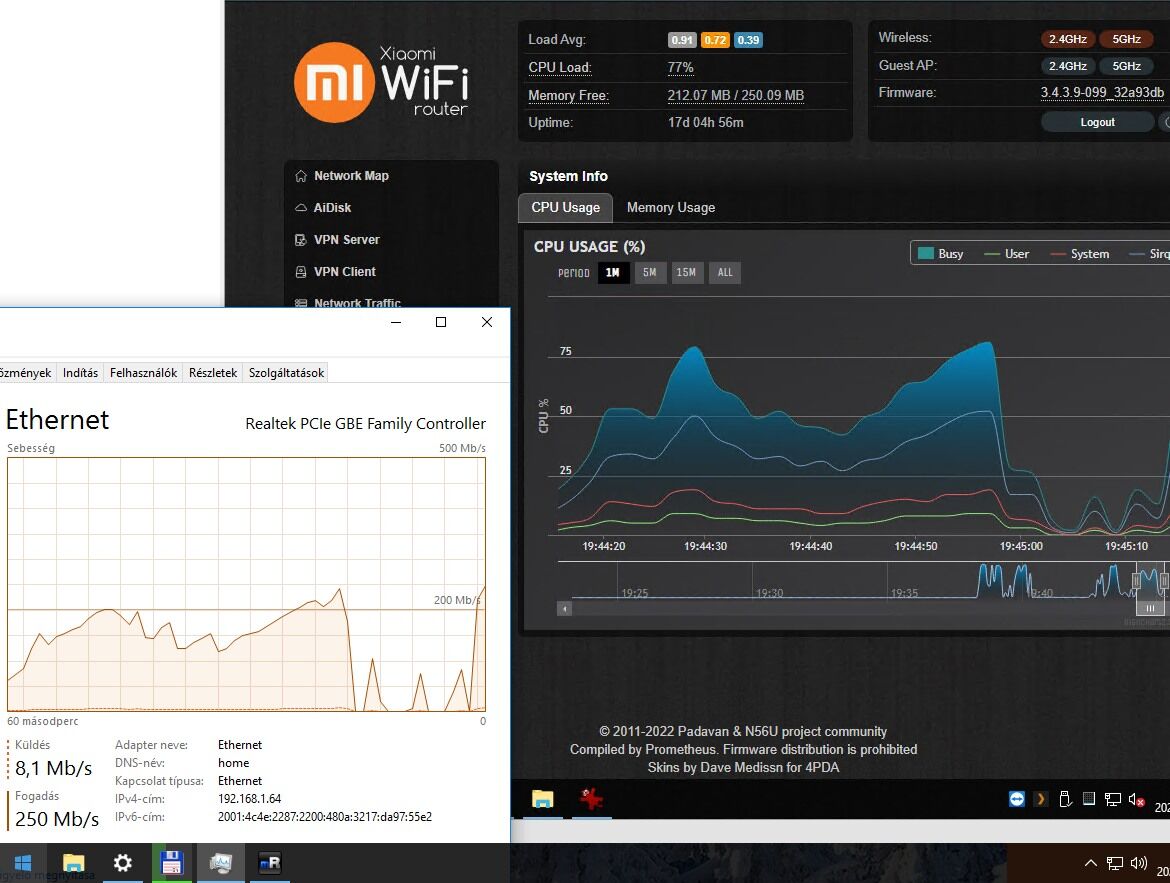Click the 250 Mb/s receive value
The image size is (1170, 883).
pos(57,819)
